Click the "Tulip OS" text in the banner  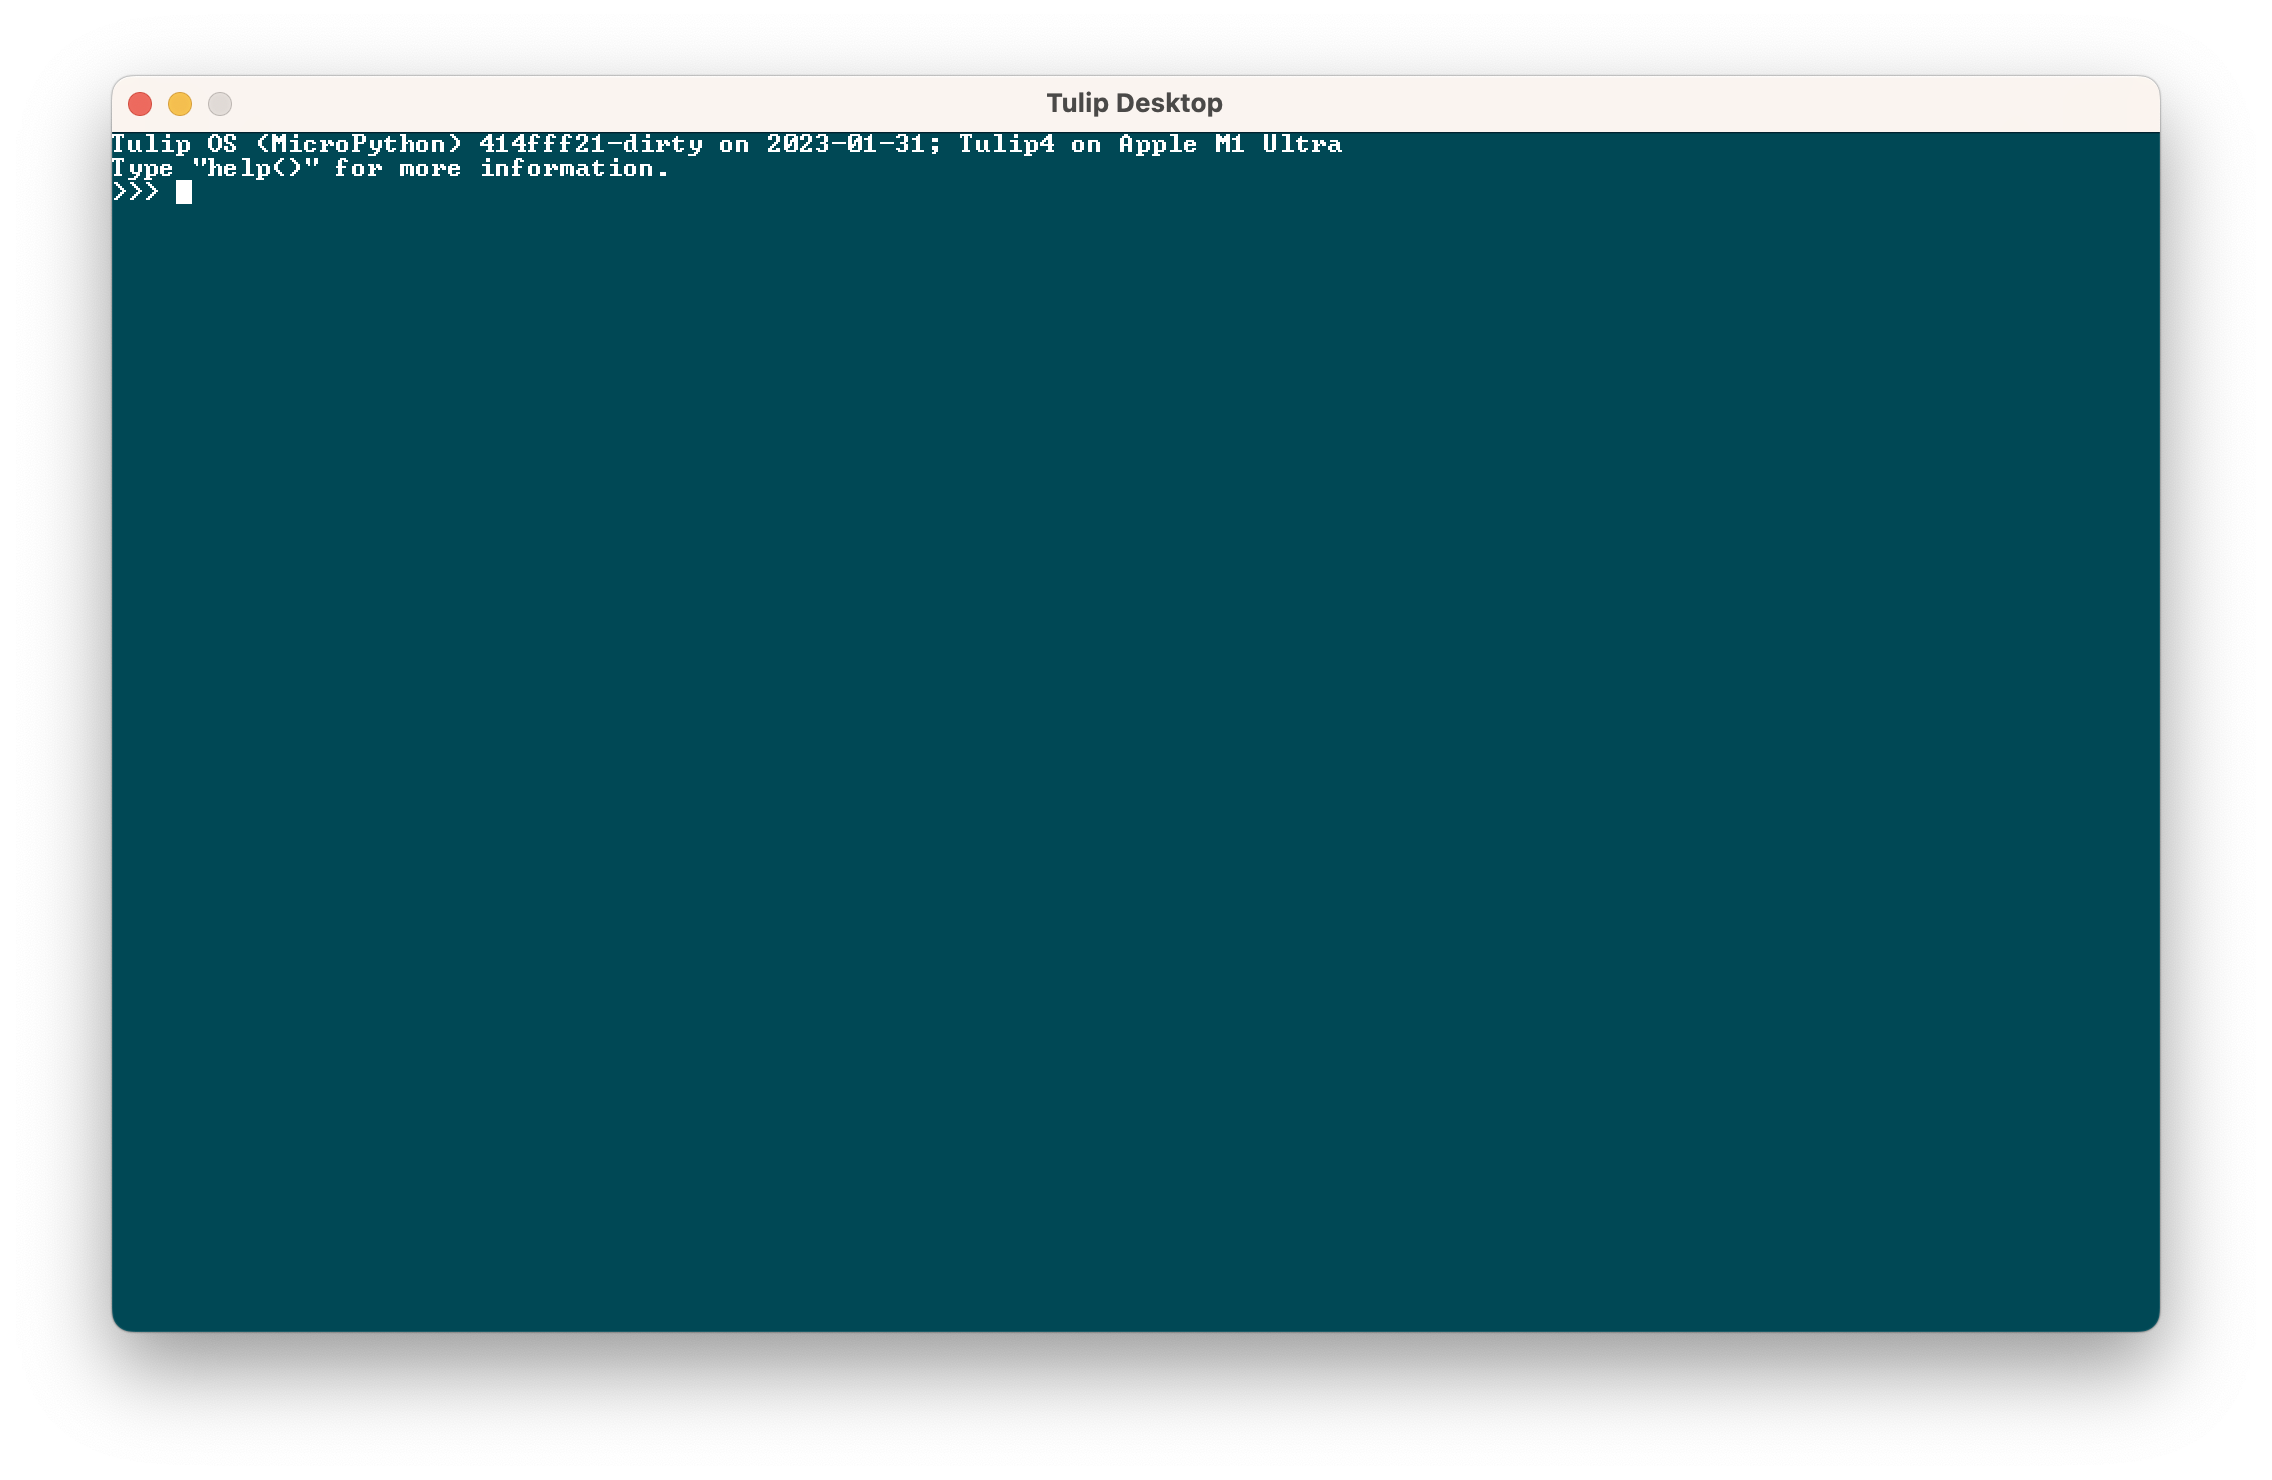pos(173,144)
